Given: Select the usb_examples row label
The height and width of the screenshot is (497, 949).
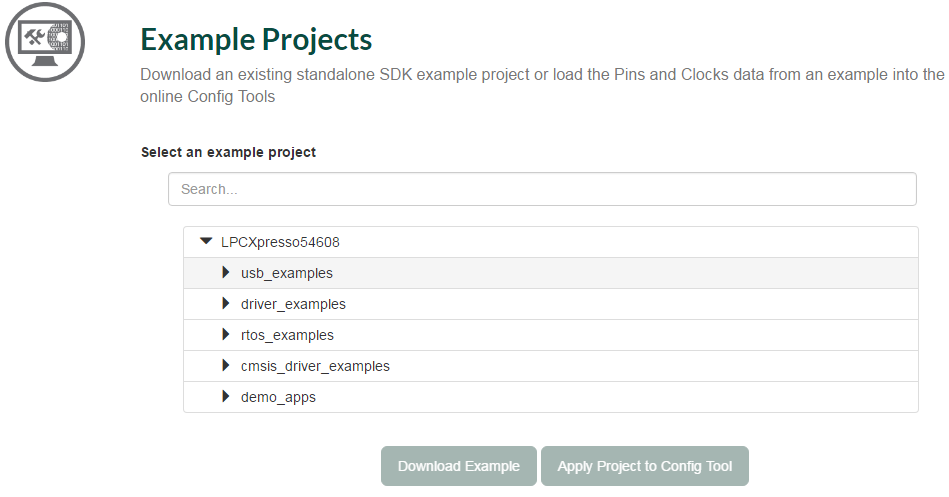Looking at the screenshot, I should point(287,273).
